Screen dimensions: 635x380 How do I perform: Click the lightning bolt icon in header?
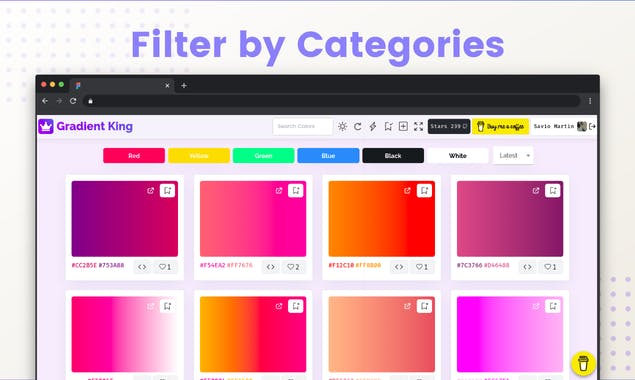point(373,126)
